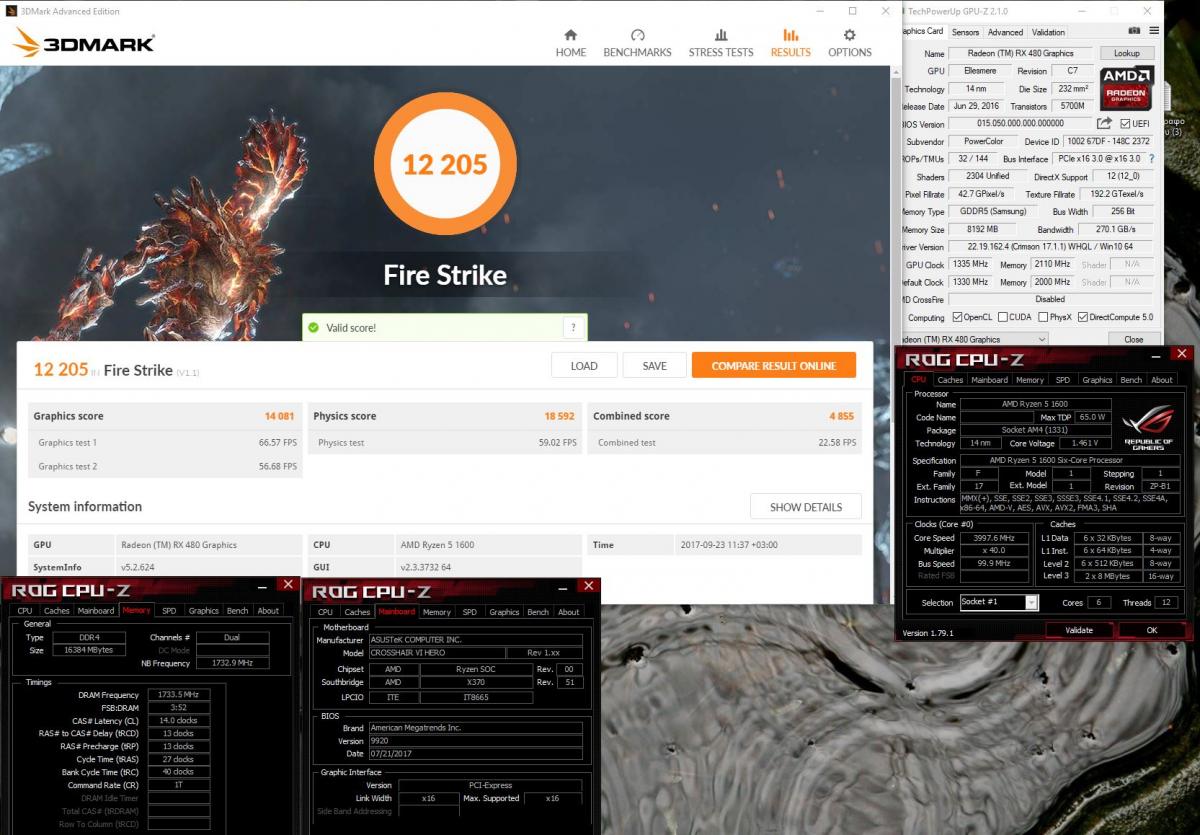Click the Graphics score value 14 081

(279, 416)
